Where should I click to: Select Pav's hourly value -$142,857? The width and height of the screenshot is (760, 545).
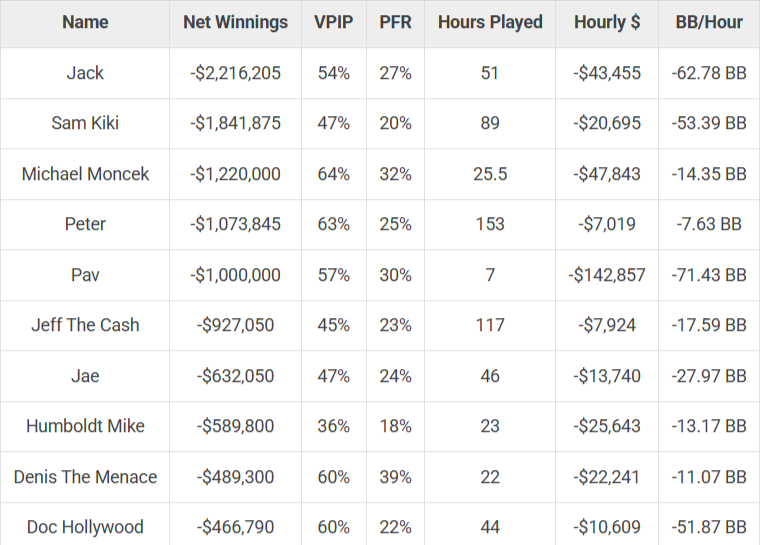pyautogui.click(x=607, y=275)
